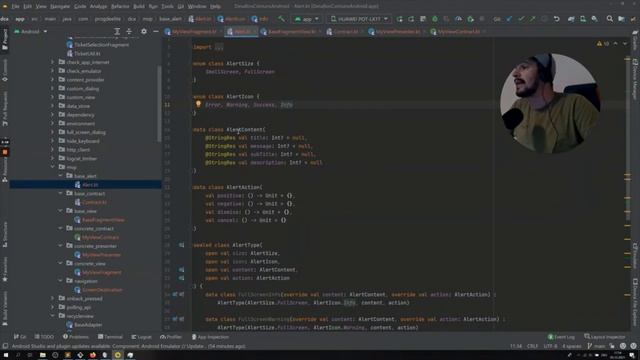Expand the custom_dialog folder
640x360 pixels.
(52, 89)
